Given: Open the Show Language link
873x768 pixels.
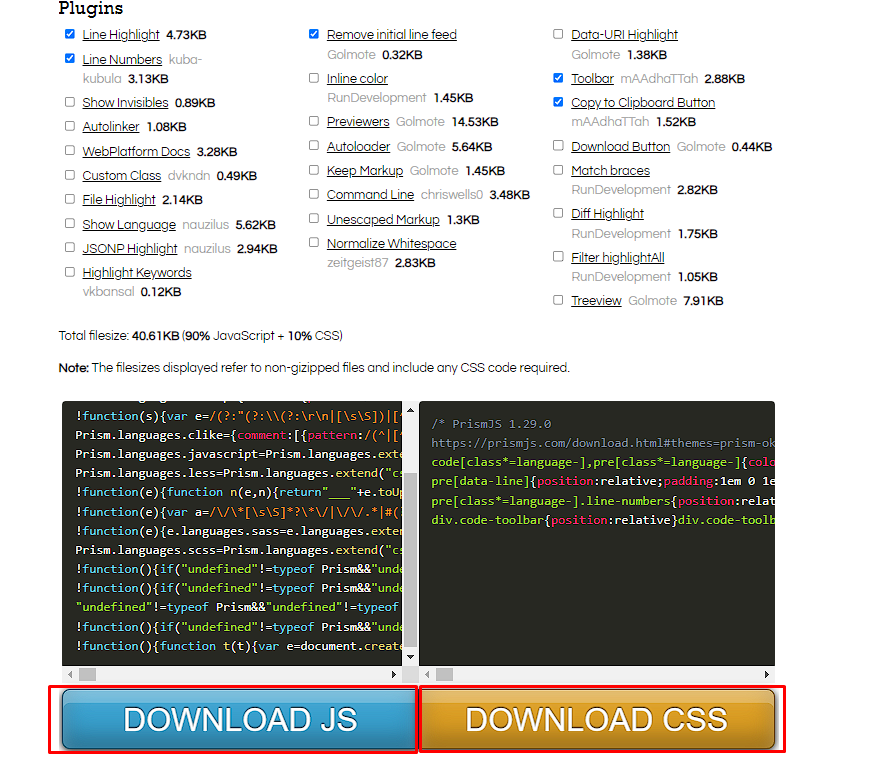Looking at the screenshot, I should tap(129, 224).
